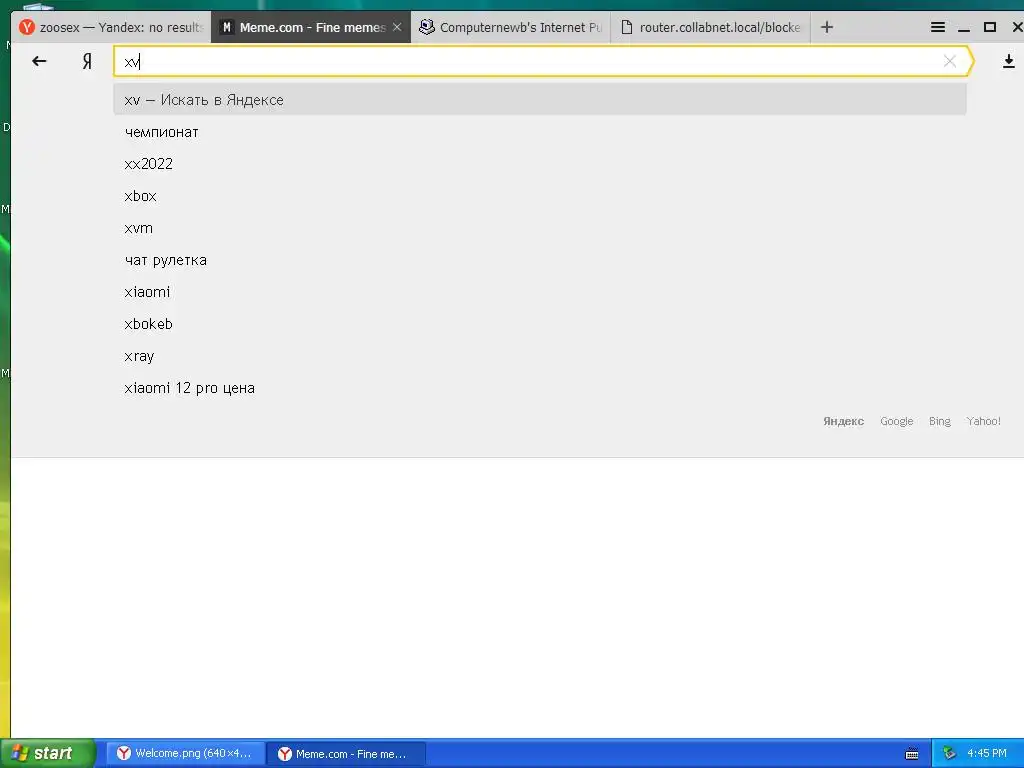This screenshot has width=1024, height=768.
Task: Pick 'xiaomi 12 pro цена' suggestion
Action: pyautogui.click(x=539, y=388)
